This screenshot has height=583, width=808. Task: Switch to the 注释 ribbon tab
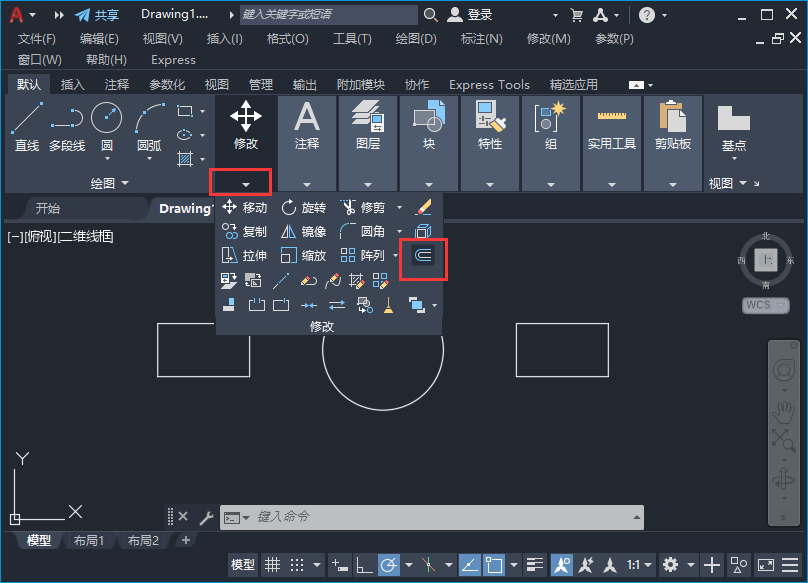pyautogui.click(x=117, y=85)
